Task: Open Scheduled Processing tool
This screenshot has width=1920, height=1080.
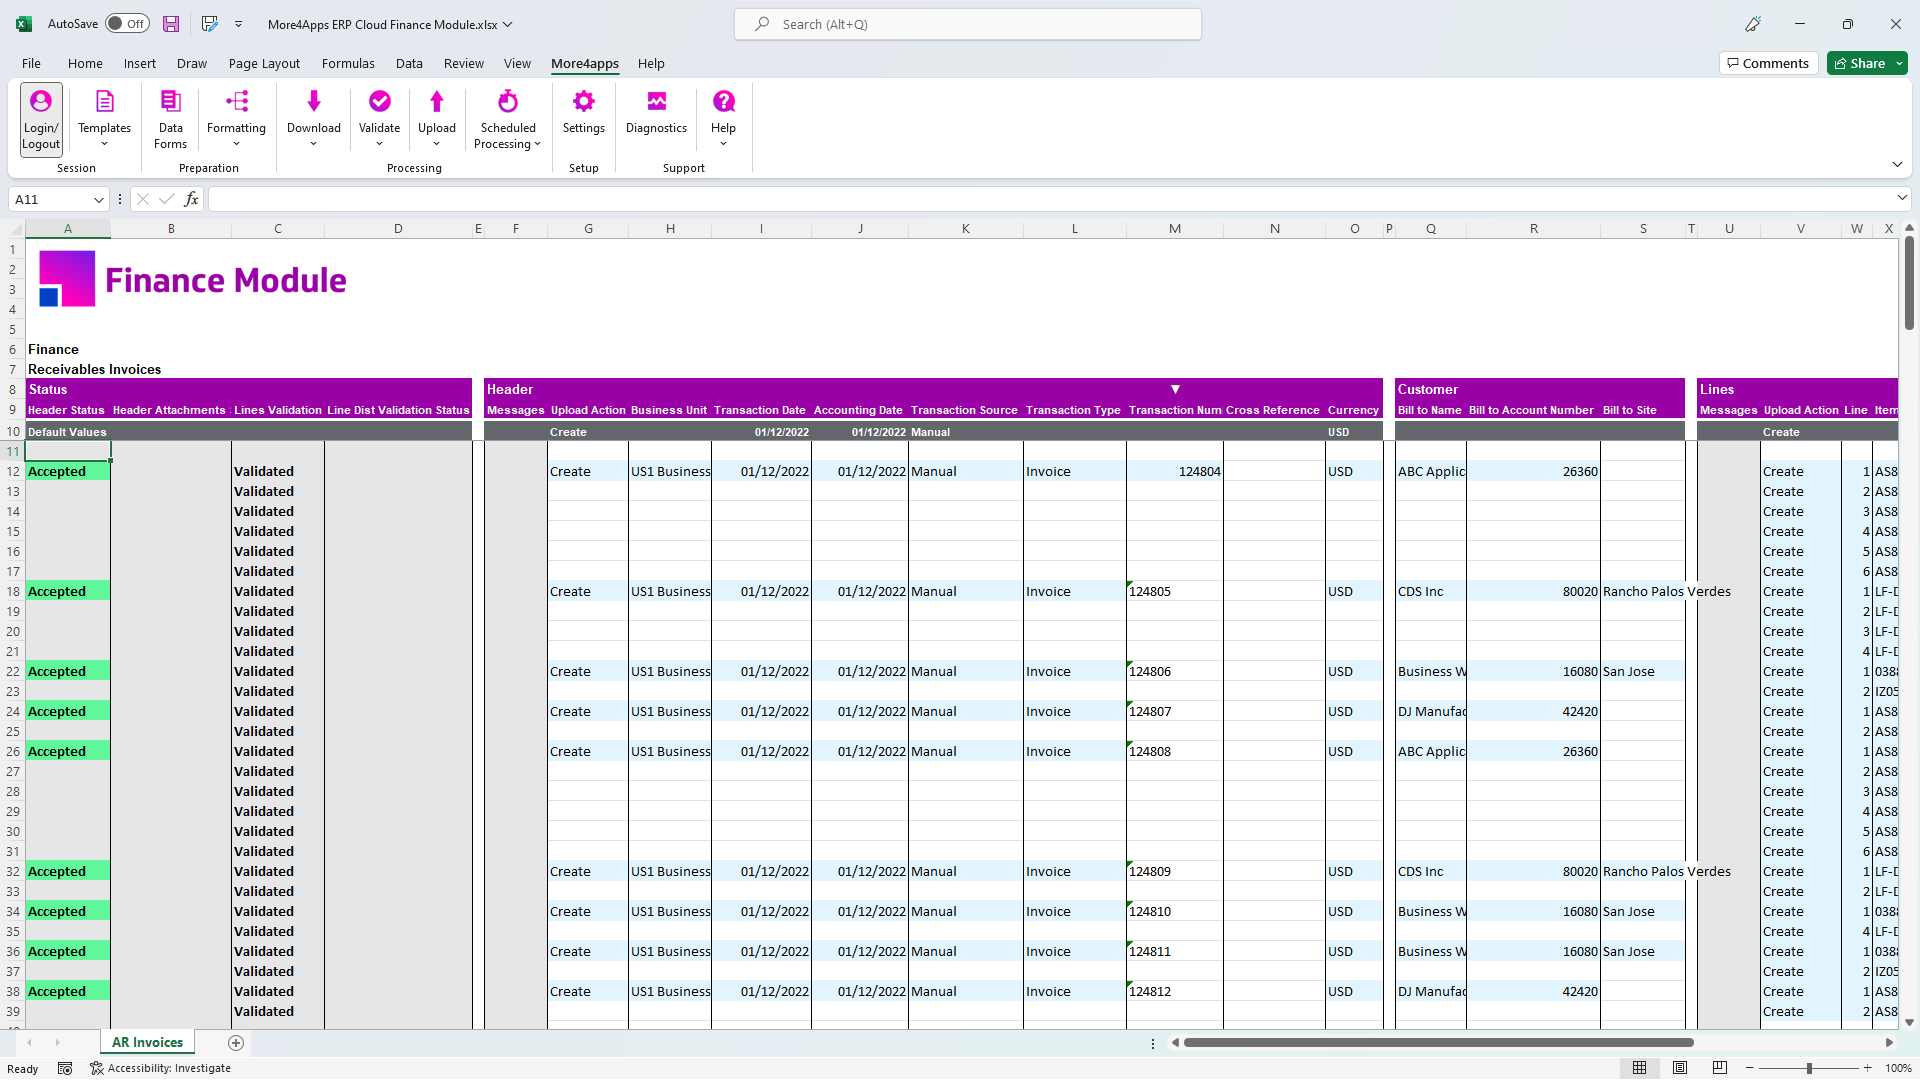Action: point(508,119)
